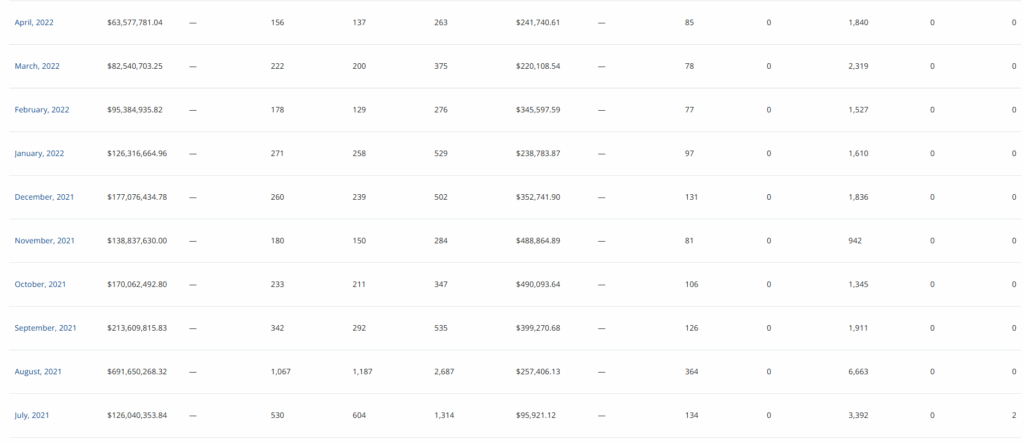This screenshot has width=1024, height=443.
Task: Open the October, 2021 link
Action: [x=40, y=284]
